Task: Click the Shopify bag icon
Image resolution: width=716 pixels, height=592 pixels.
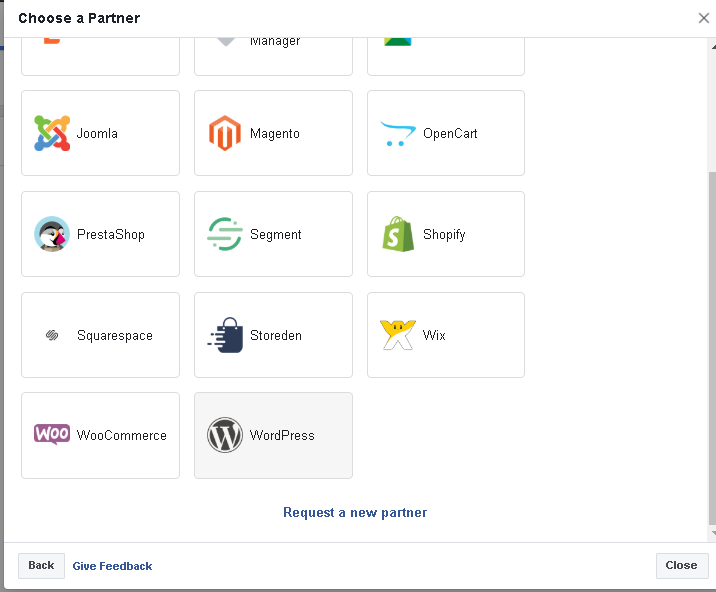Action: [x=398, y=234]
